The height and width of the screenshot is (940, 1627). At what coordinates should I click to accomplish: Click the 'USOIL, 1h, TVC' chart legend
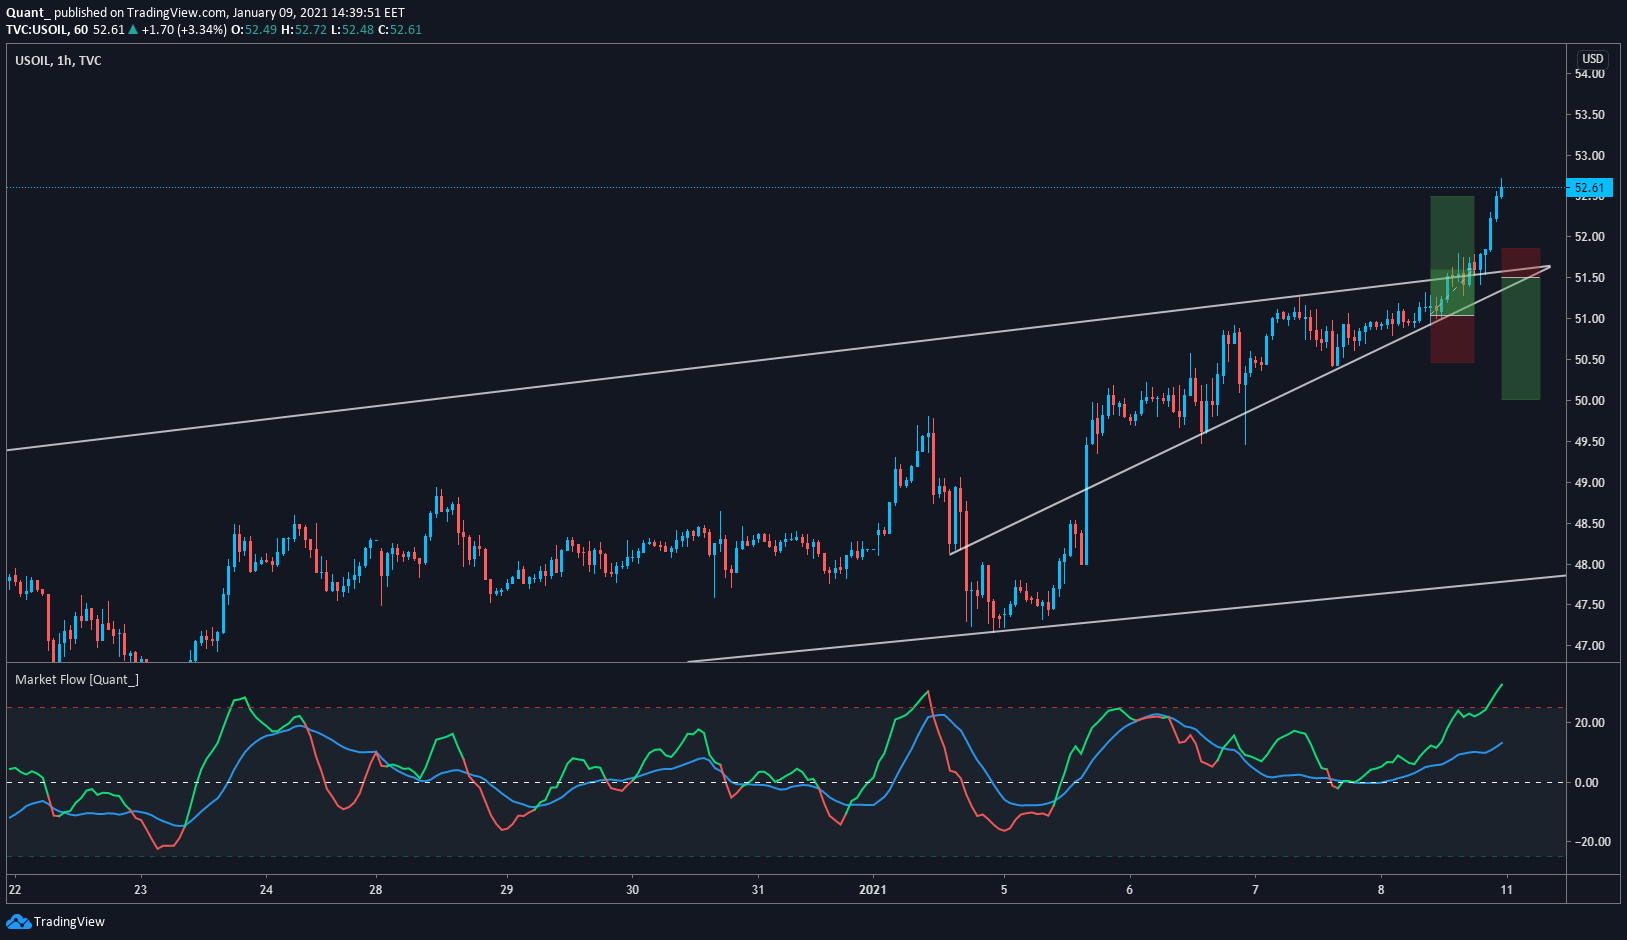coord(58,61)
